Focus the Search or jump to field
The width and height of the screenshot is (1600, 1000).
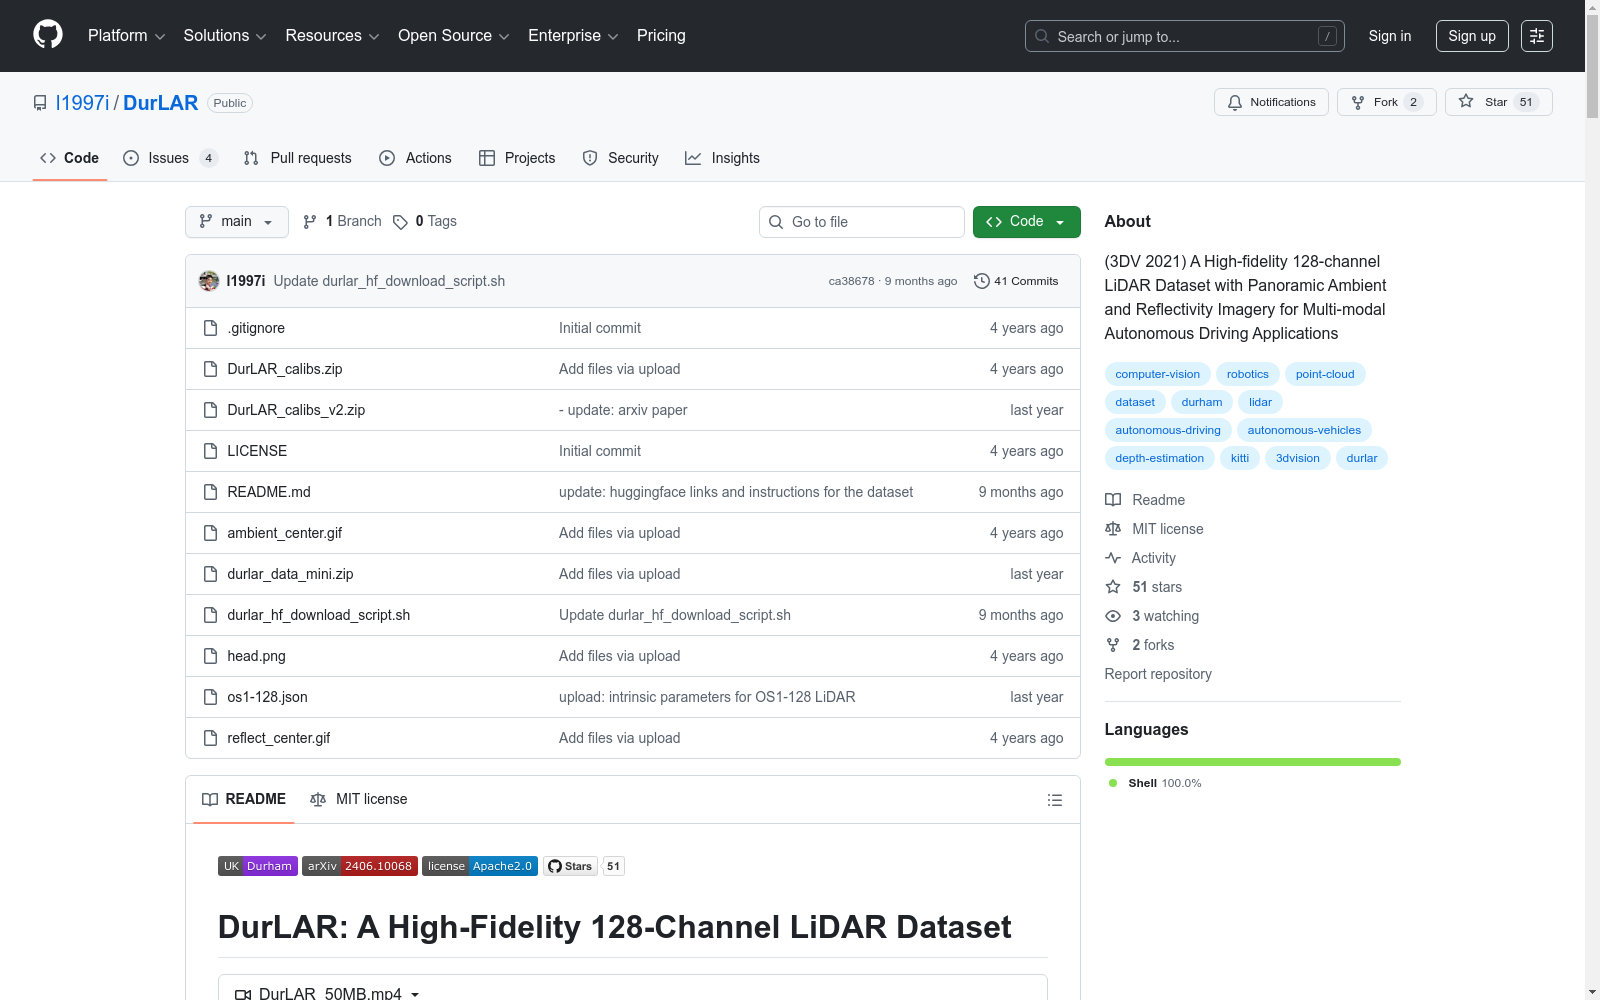pos(1185,36)
